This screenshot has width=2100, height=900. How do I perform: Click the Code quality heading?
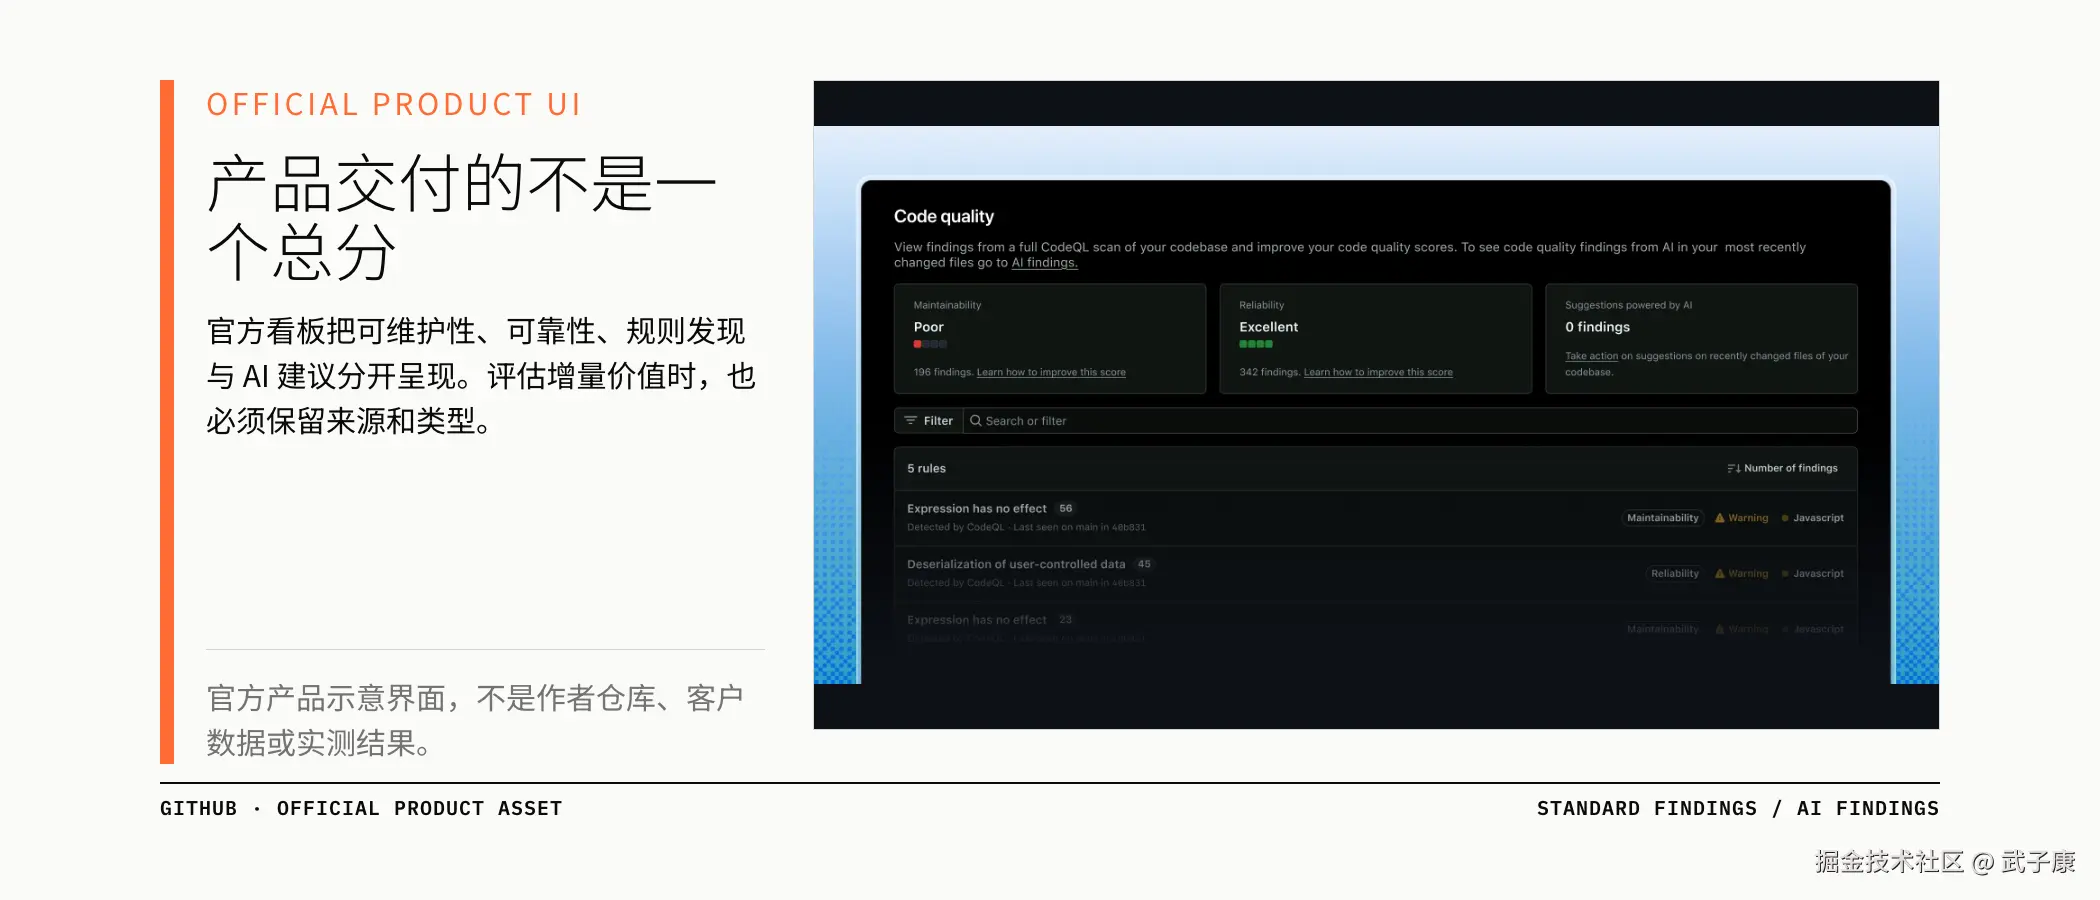(x=944, y=216)
